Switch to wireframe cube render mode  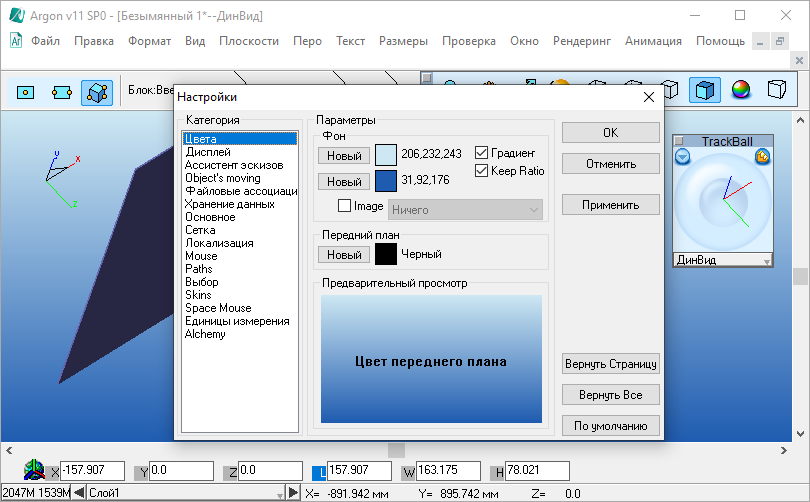tap(670, 90)
